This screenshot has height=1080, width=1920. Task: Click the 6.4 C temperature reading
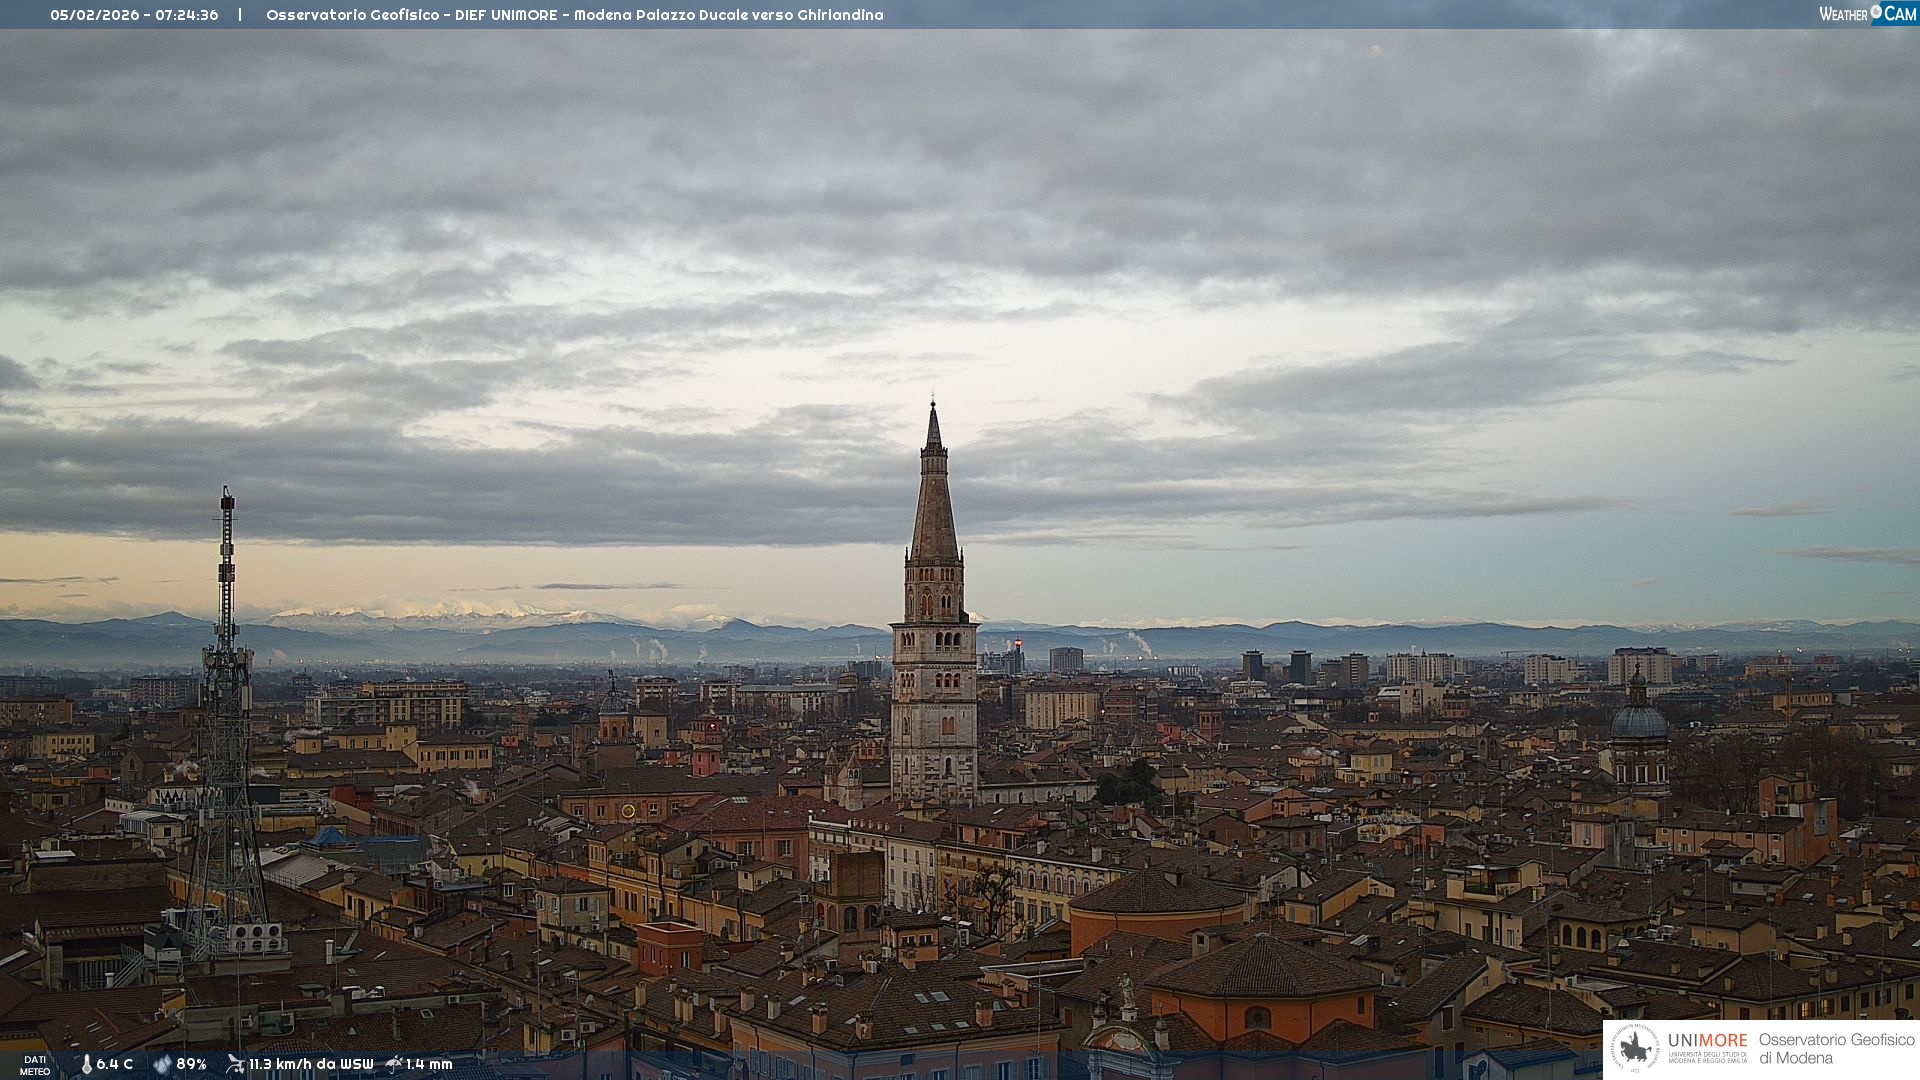click(x=115, y=1064)
